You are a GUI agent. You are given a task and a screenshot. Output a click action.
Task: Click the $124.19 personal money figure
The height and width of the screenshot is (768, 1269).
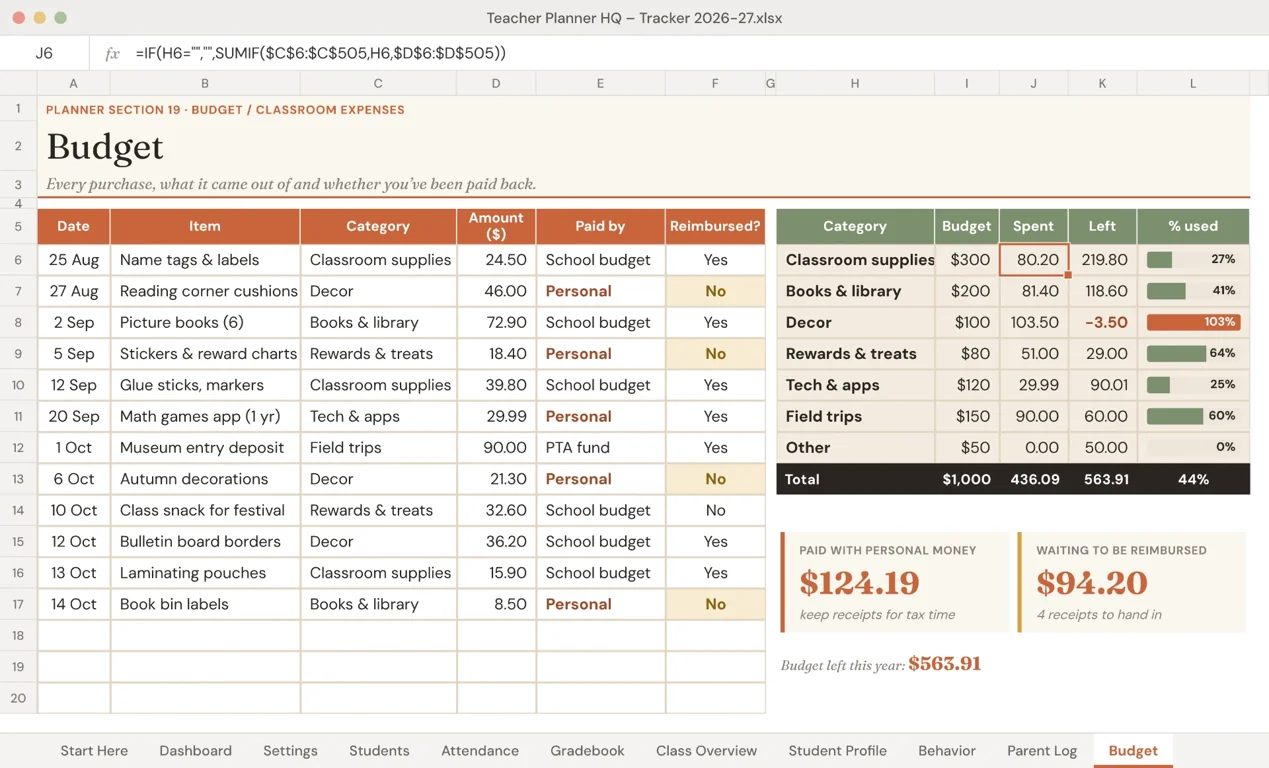[x=859, y=582]
